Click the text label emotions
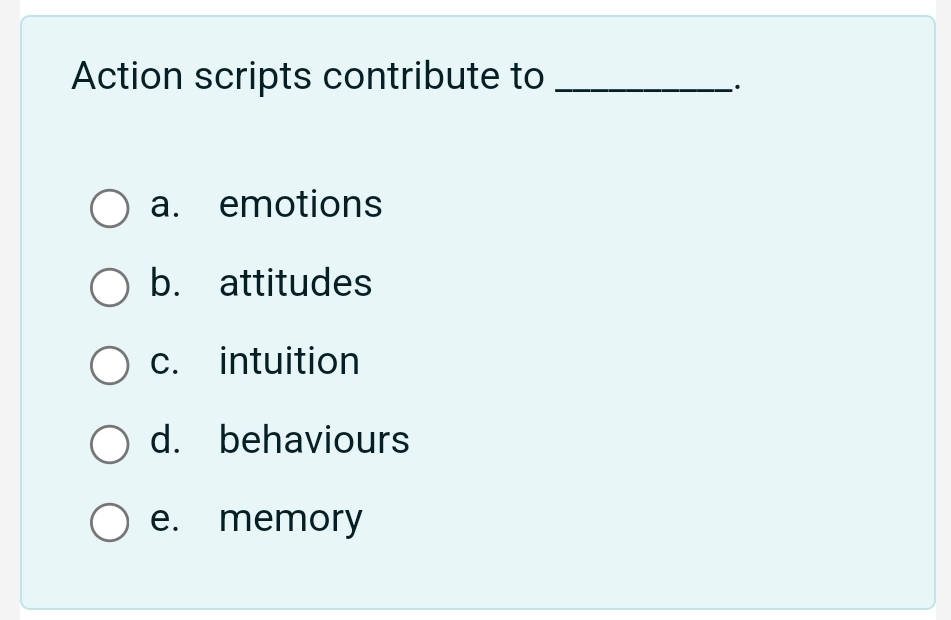This screenshot has height=620, width=951. (301, 205)
